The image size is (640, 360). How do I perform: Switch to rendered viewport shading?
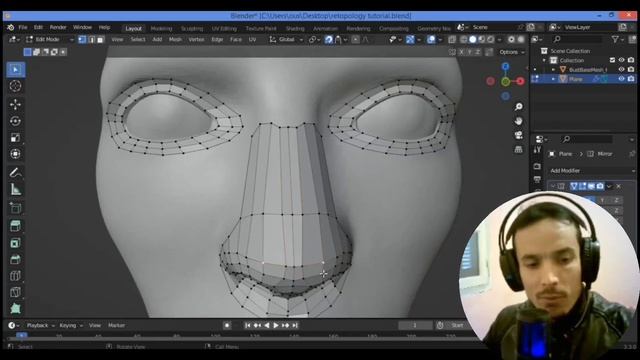491,40
